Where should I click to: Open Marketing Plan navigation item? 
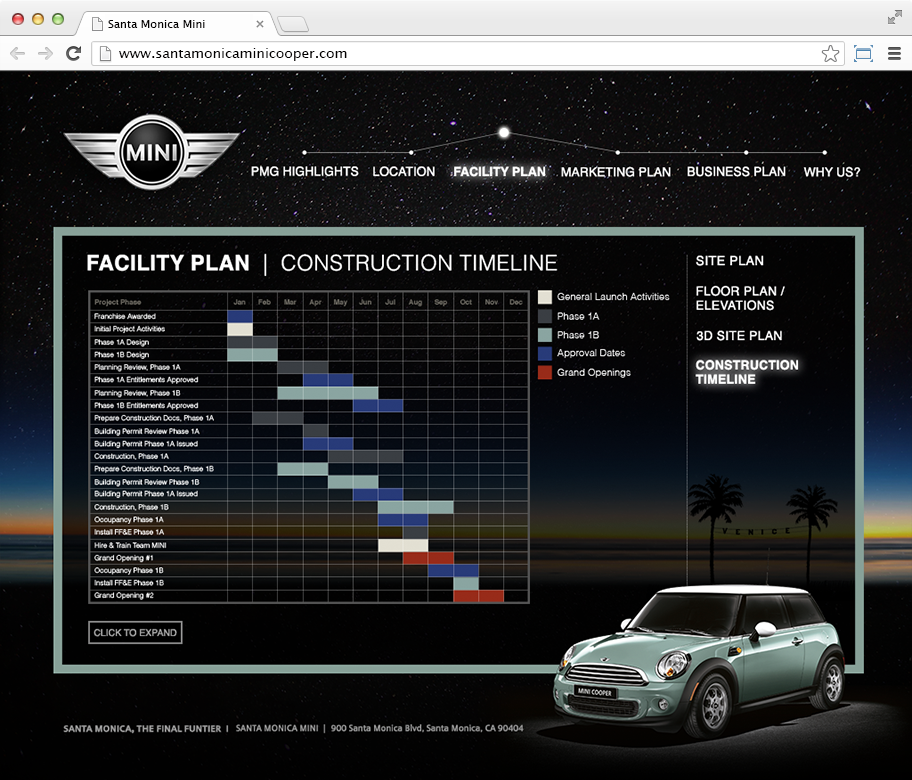click(x=615, y=172)
